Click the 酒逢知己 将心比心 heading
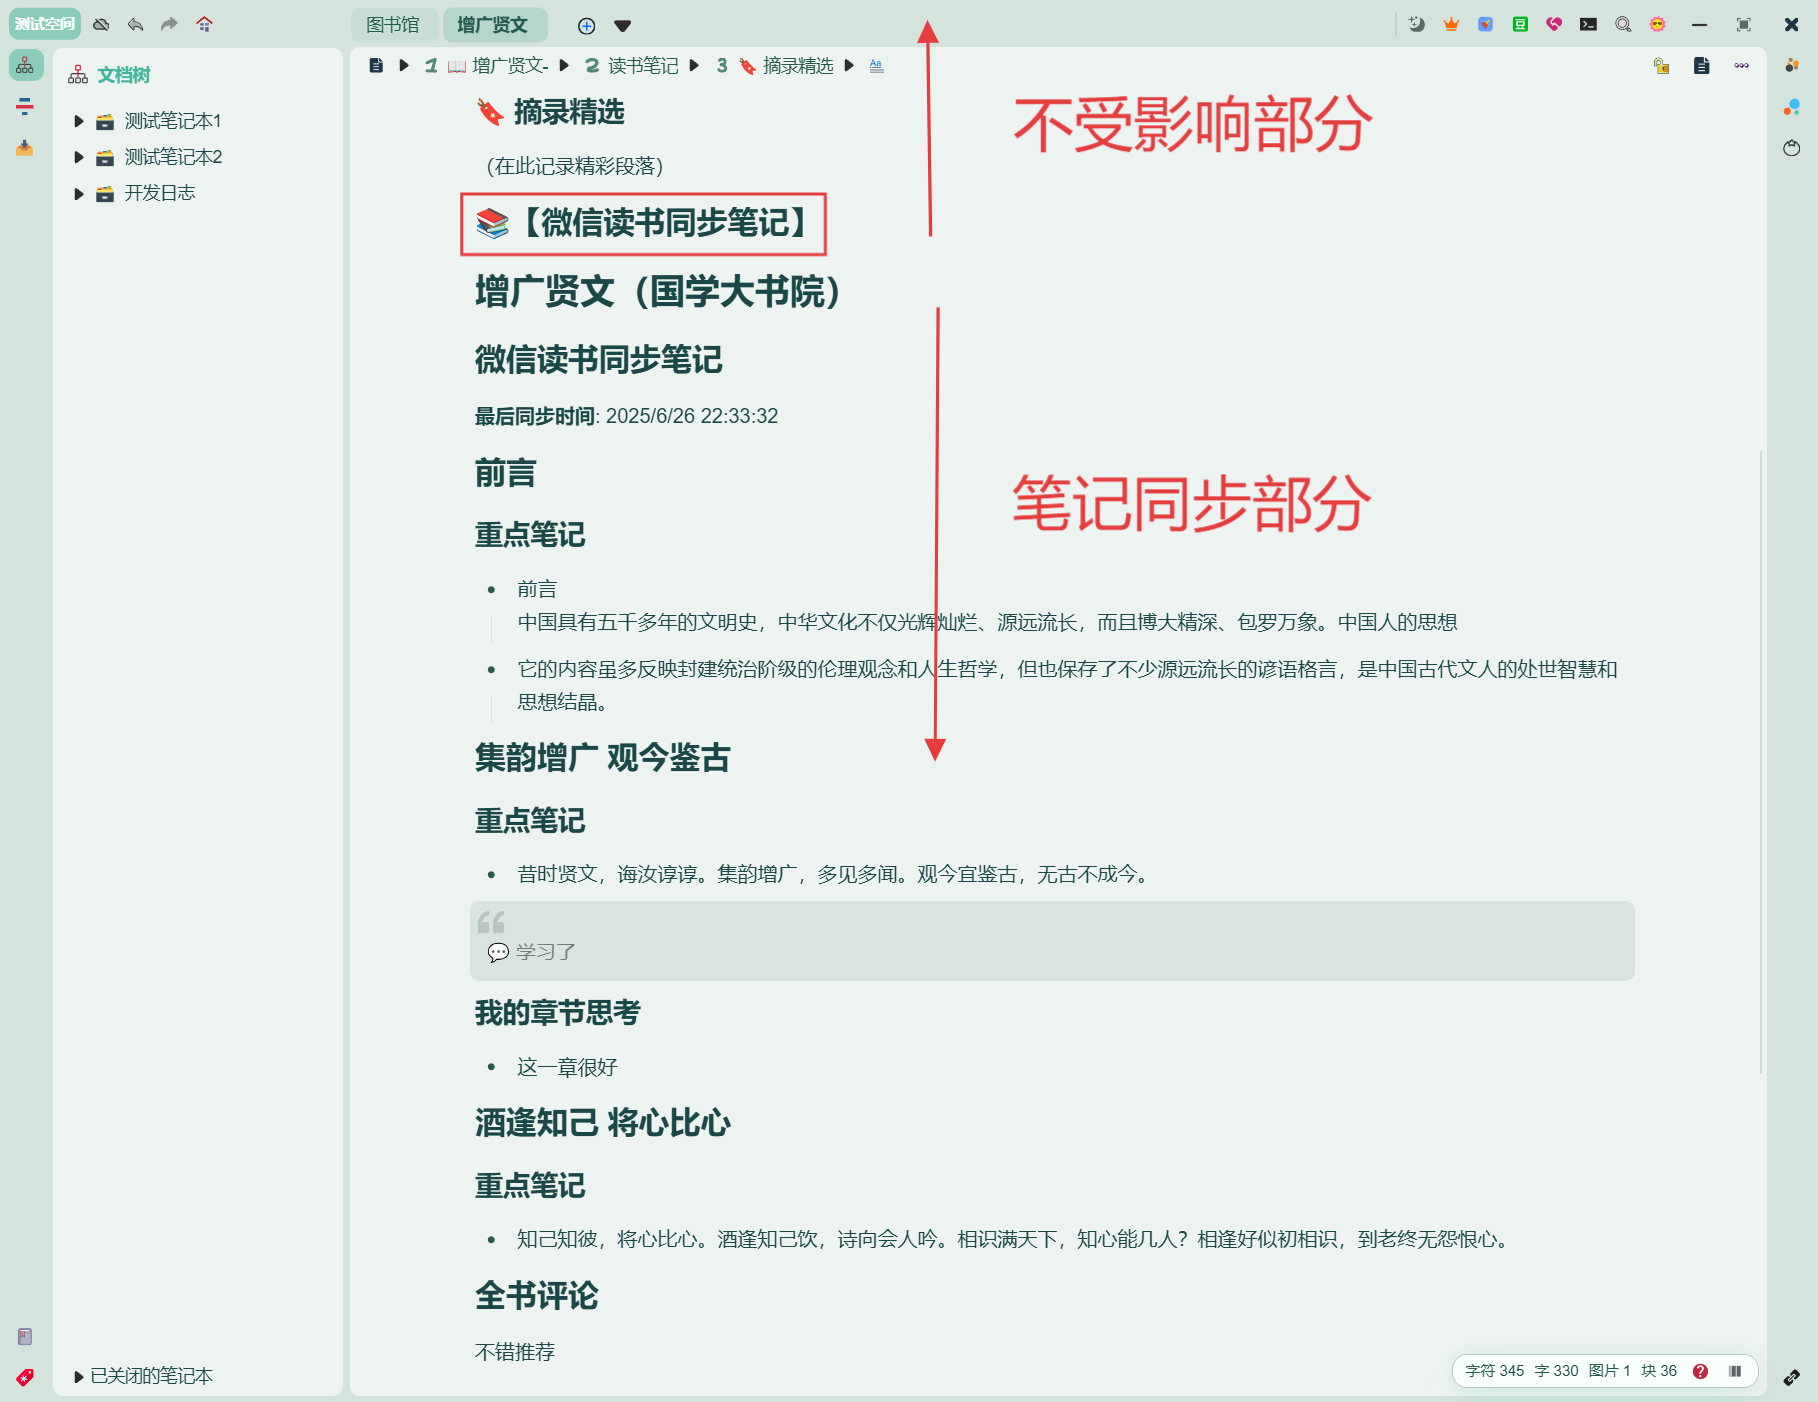 [x=602, y=1123]
